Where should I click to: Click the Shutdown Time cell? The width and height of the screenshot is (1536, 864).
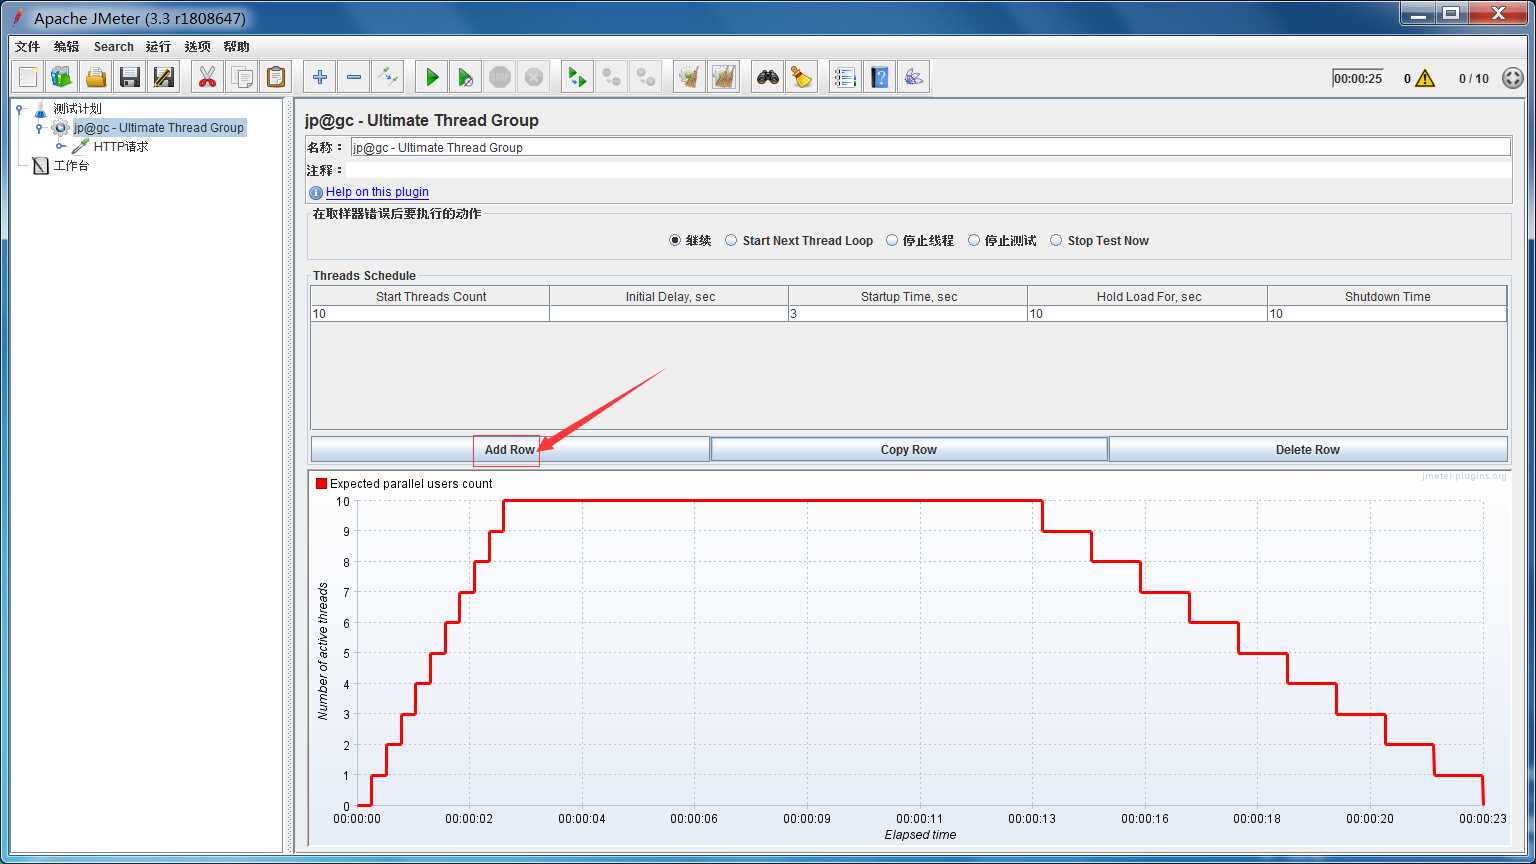pos(1387,314)
